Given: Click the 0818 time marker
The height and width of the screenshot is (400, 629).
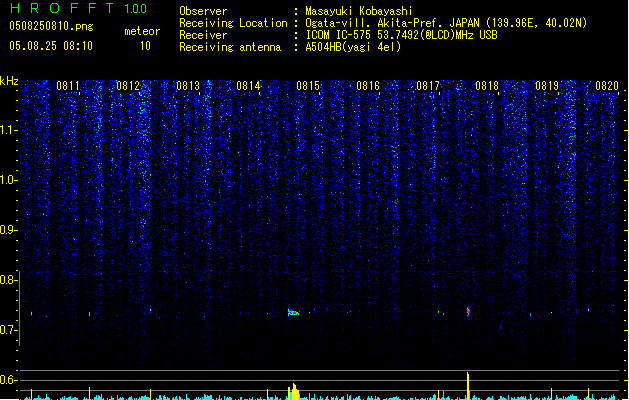Looking at the screenshot, I should (x=487, y=86).
